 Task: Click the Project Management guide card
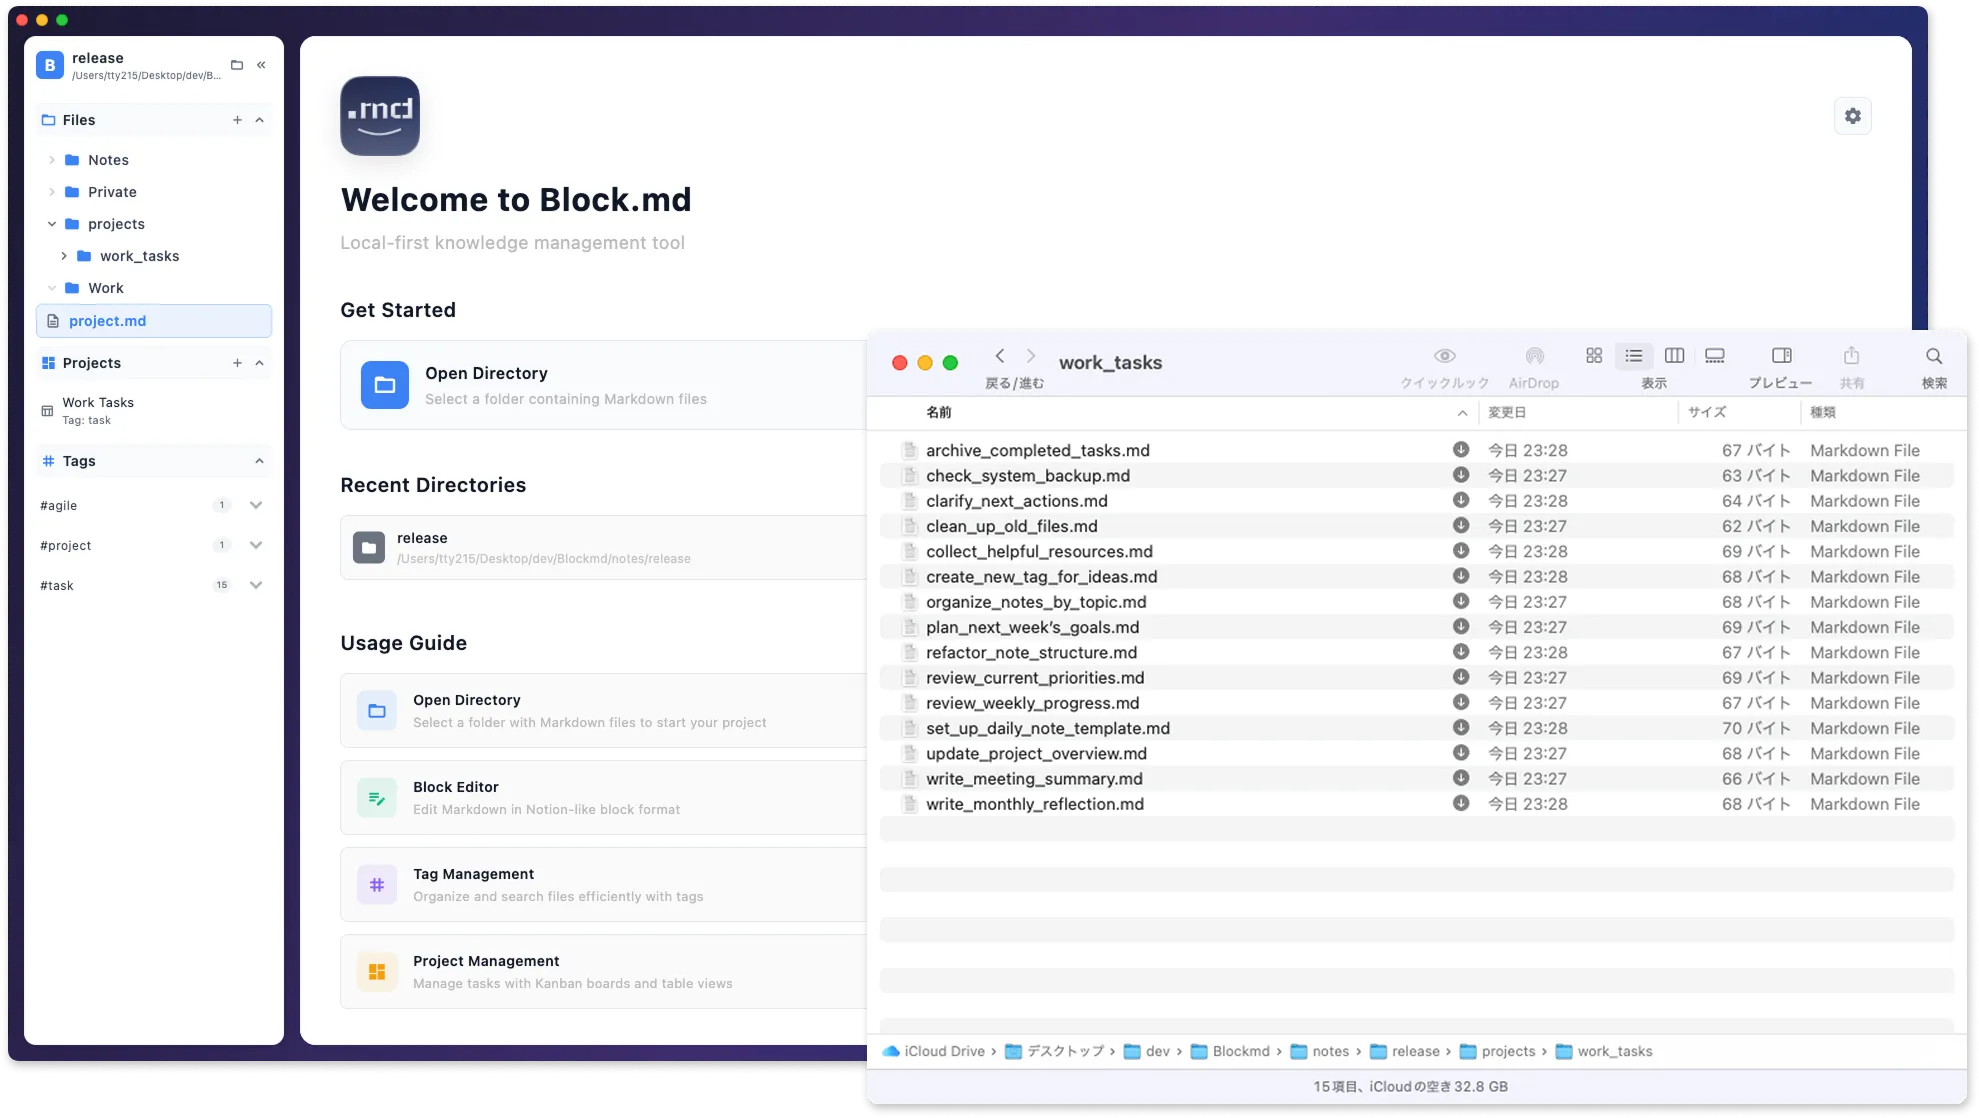point(604,972)
